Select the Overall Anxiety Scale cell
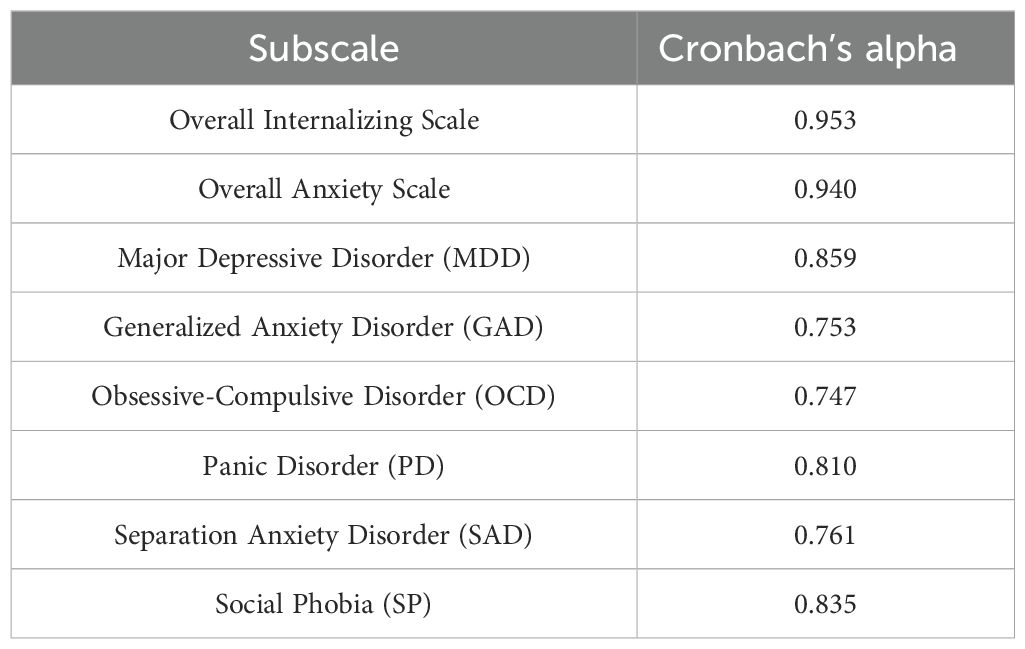The width and height of the screenshot is (1025, 649). [x=324, y=189]
